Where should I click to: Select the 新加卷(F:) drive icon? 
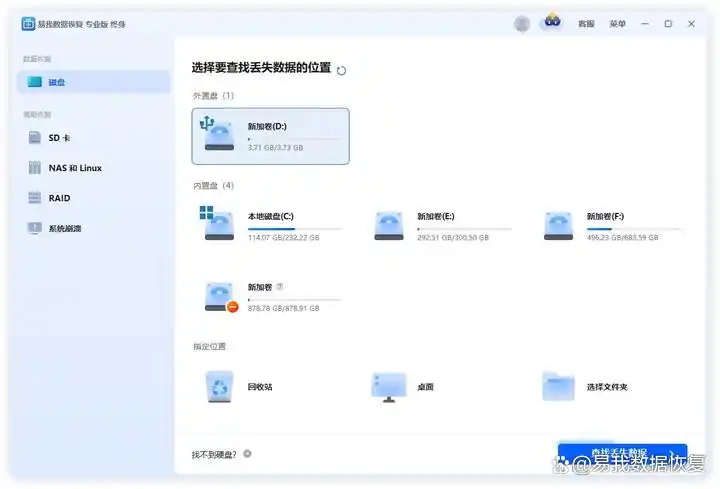tap(558, 225)
